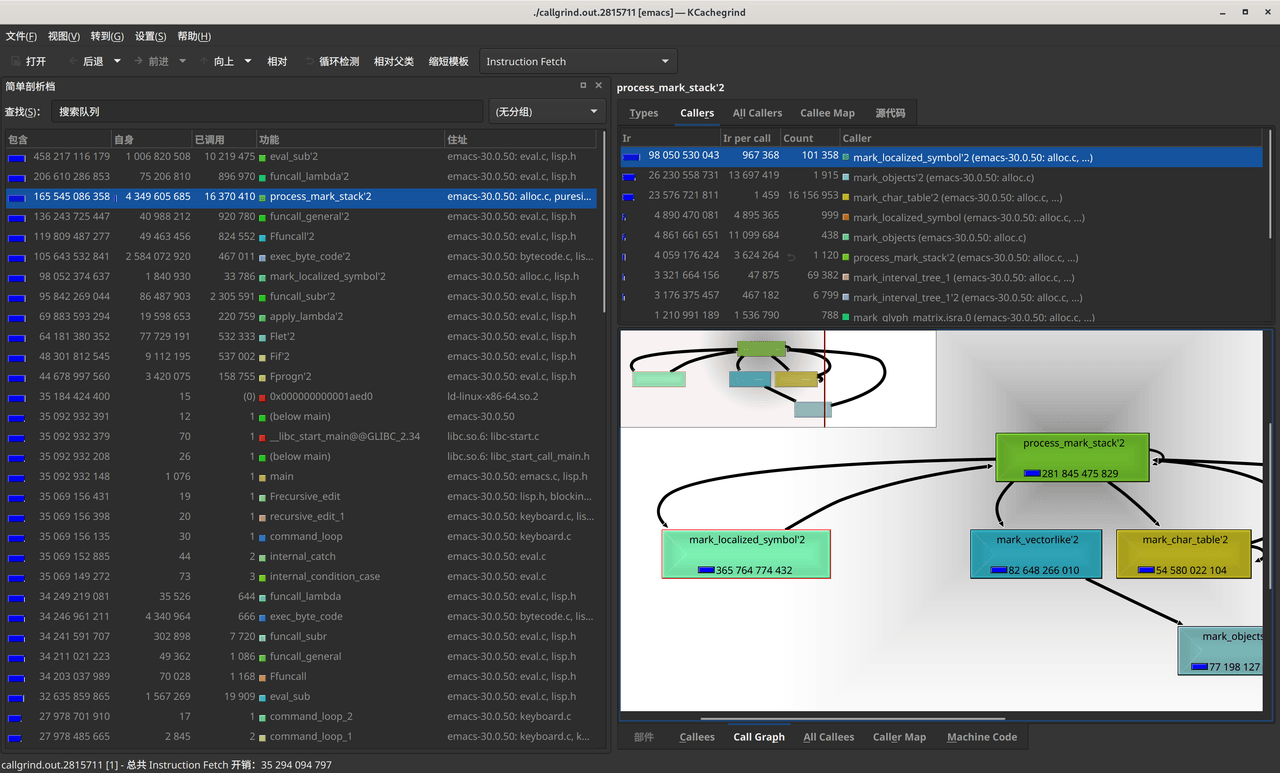This screenshot has height=773, width=1280.
Task: Toggle the 缩短模板 shorten templates option
Action: pos(448,62)
